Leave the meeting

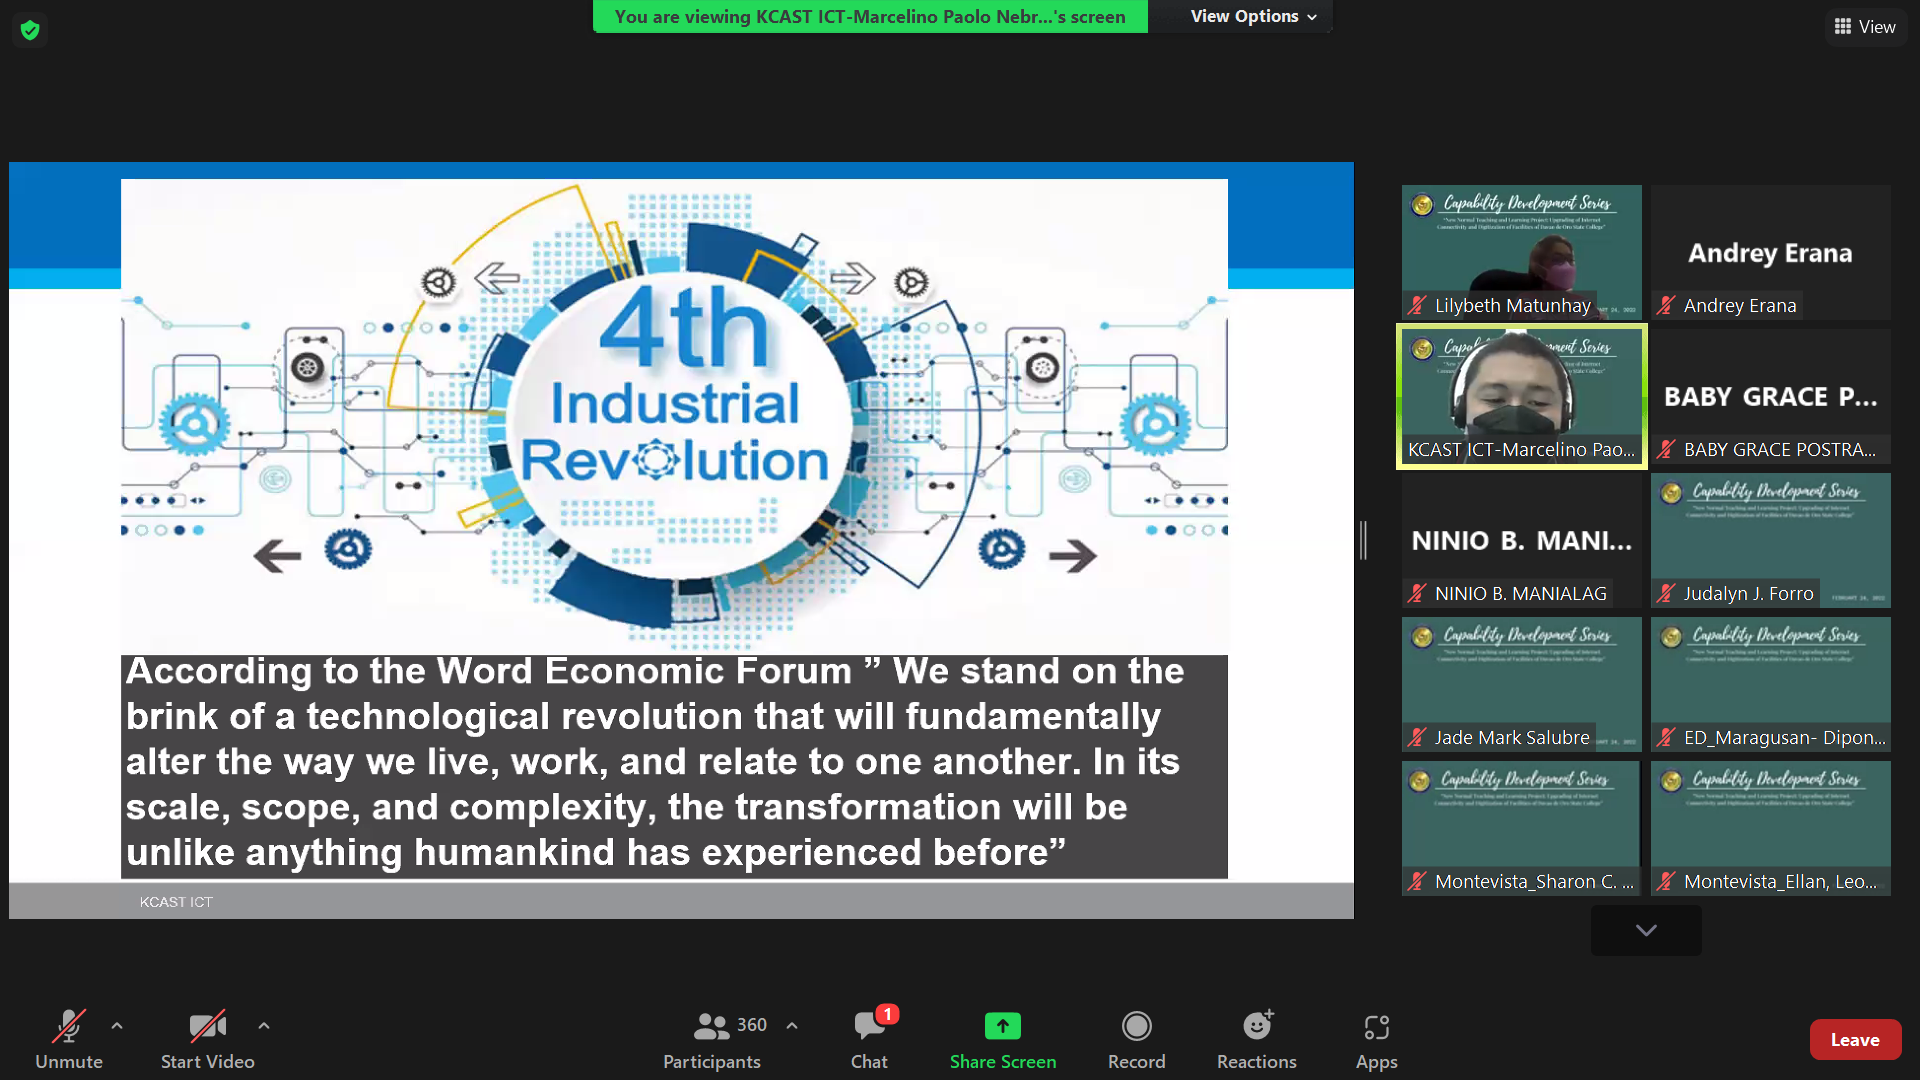[x=1855, y=1040]
